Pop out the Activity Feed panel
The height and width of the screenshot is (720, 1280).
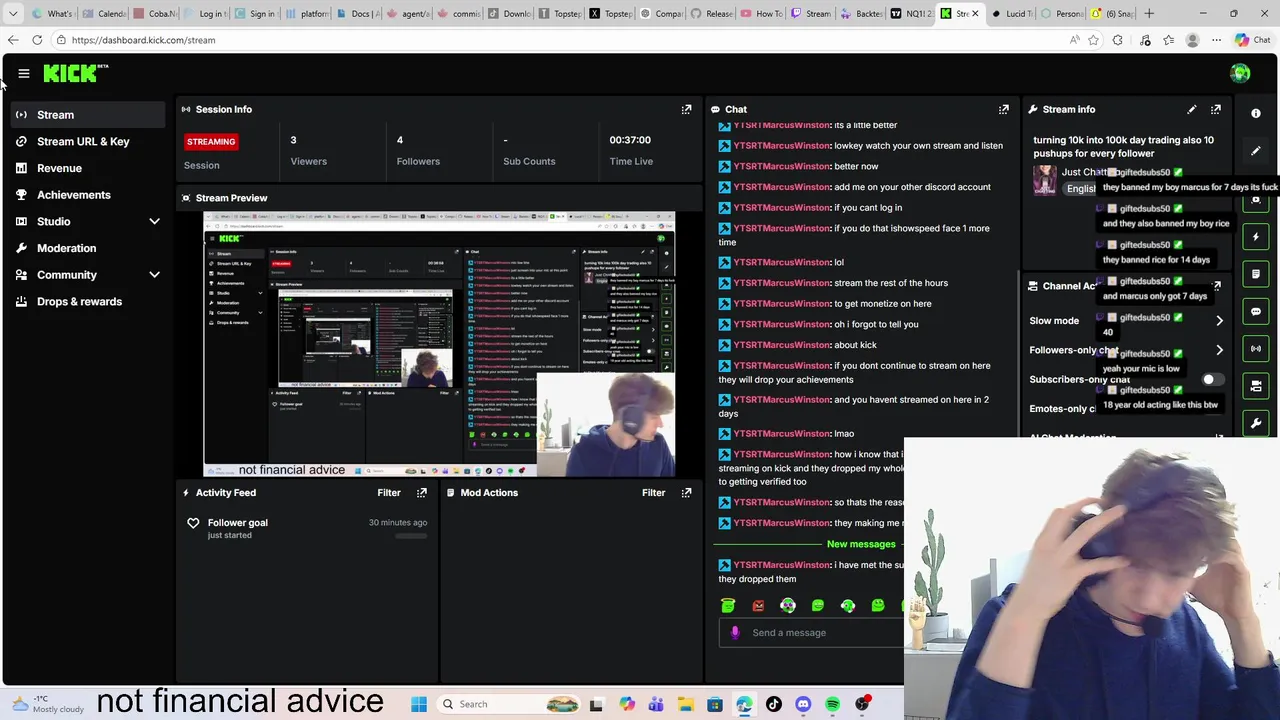coord(422,493)
